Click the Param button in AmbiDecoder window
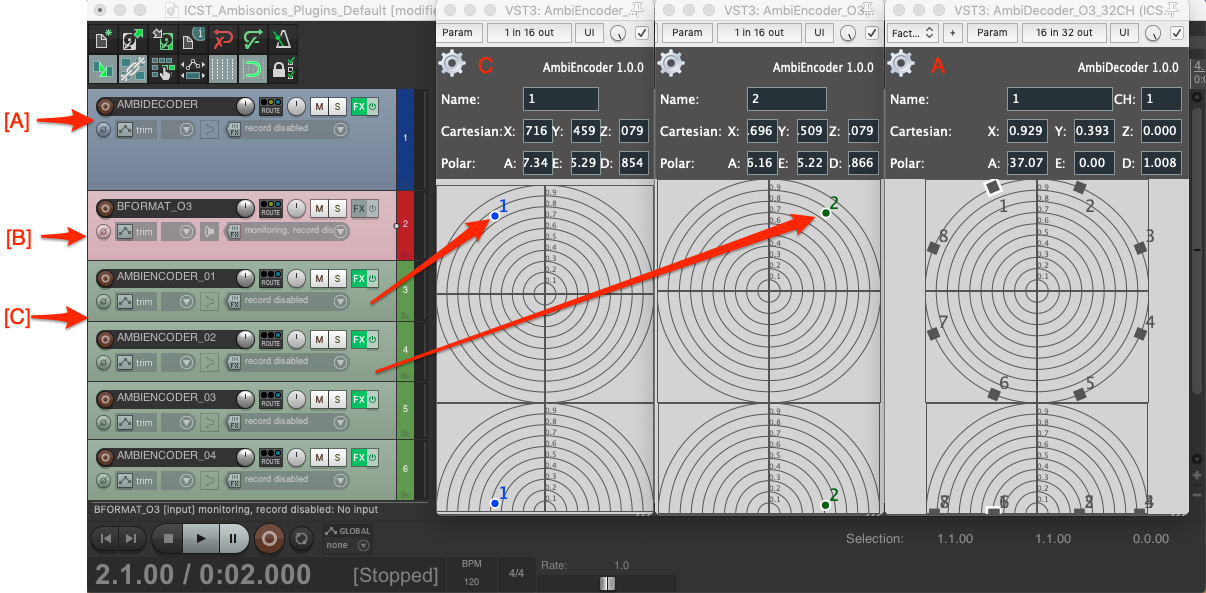Screen dimensions: 1206x593 [x=991, y=33]
